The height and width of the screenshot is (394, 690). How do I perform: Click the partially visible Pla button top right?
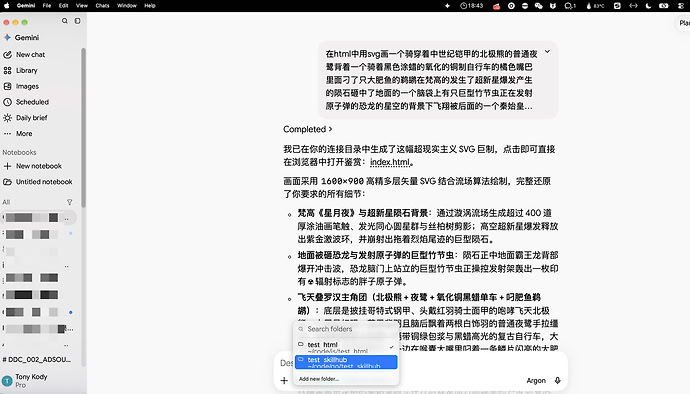[x=683, y=23]
